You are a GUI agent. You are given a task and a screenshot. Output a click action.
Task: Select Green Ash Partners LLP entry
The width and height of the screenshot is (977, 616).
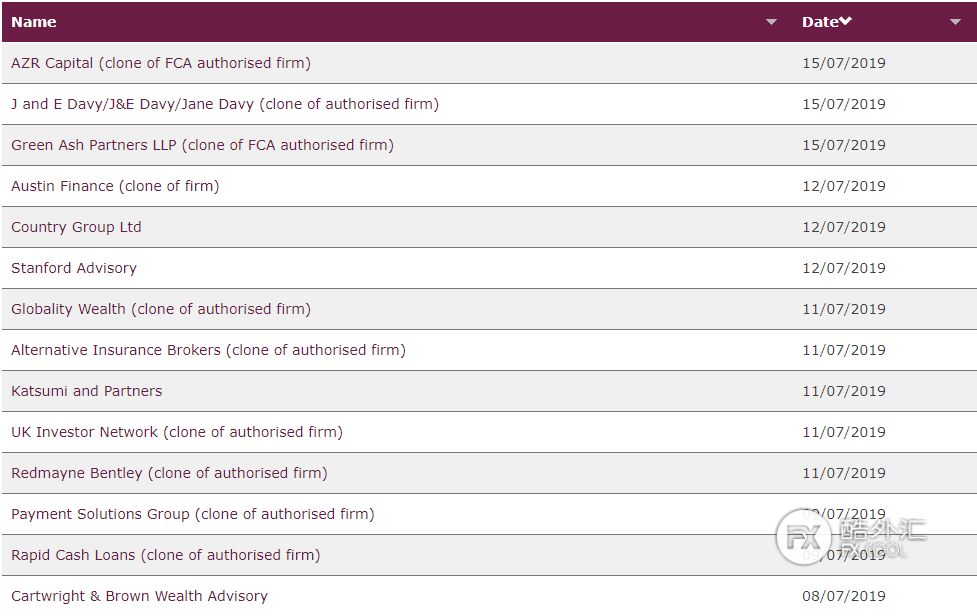(x=203, y=145)
